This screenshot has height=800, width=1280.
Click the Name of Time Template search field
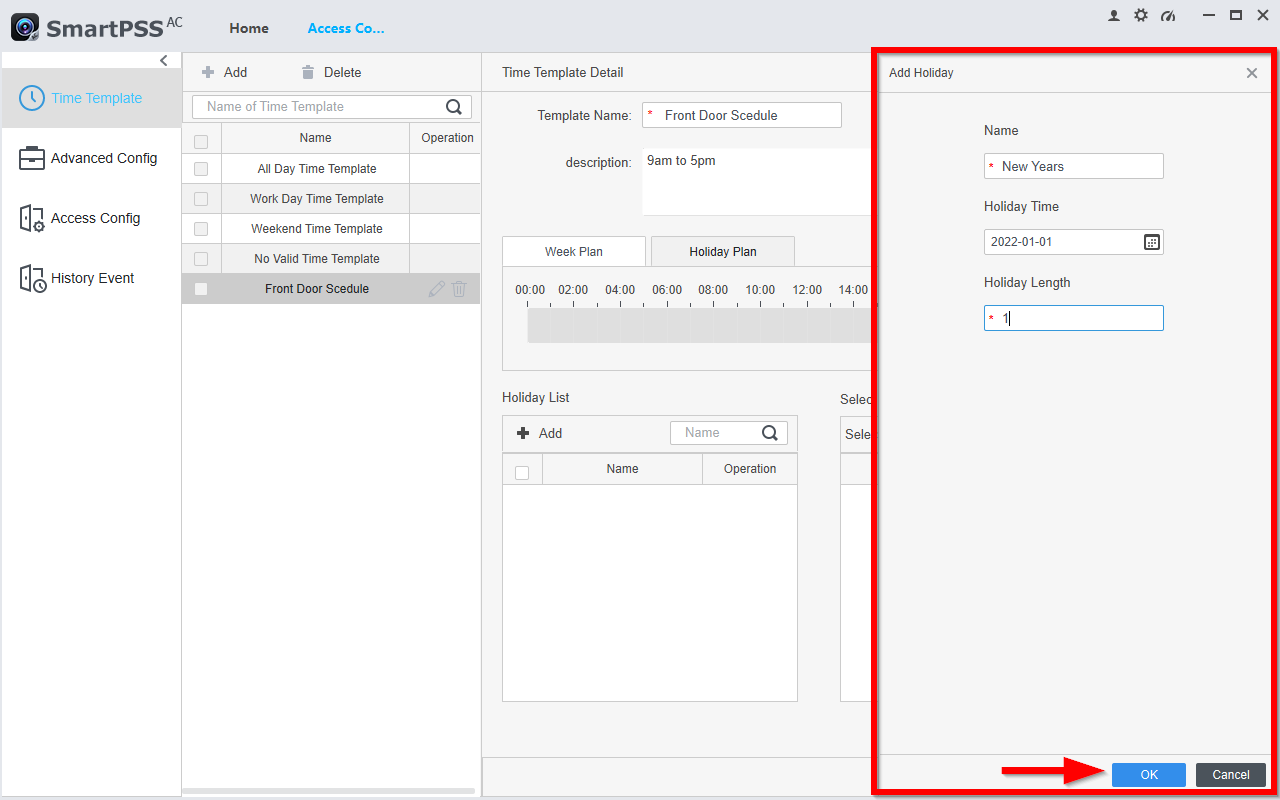[318, 107]
